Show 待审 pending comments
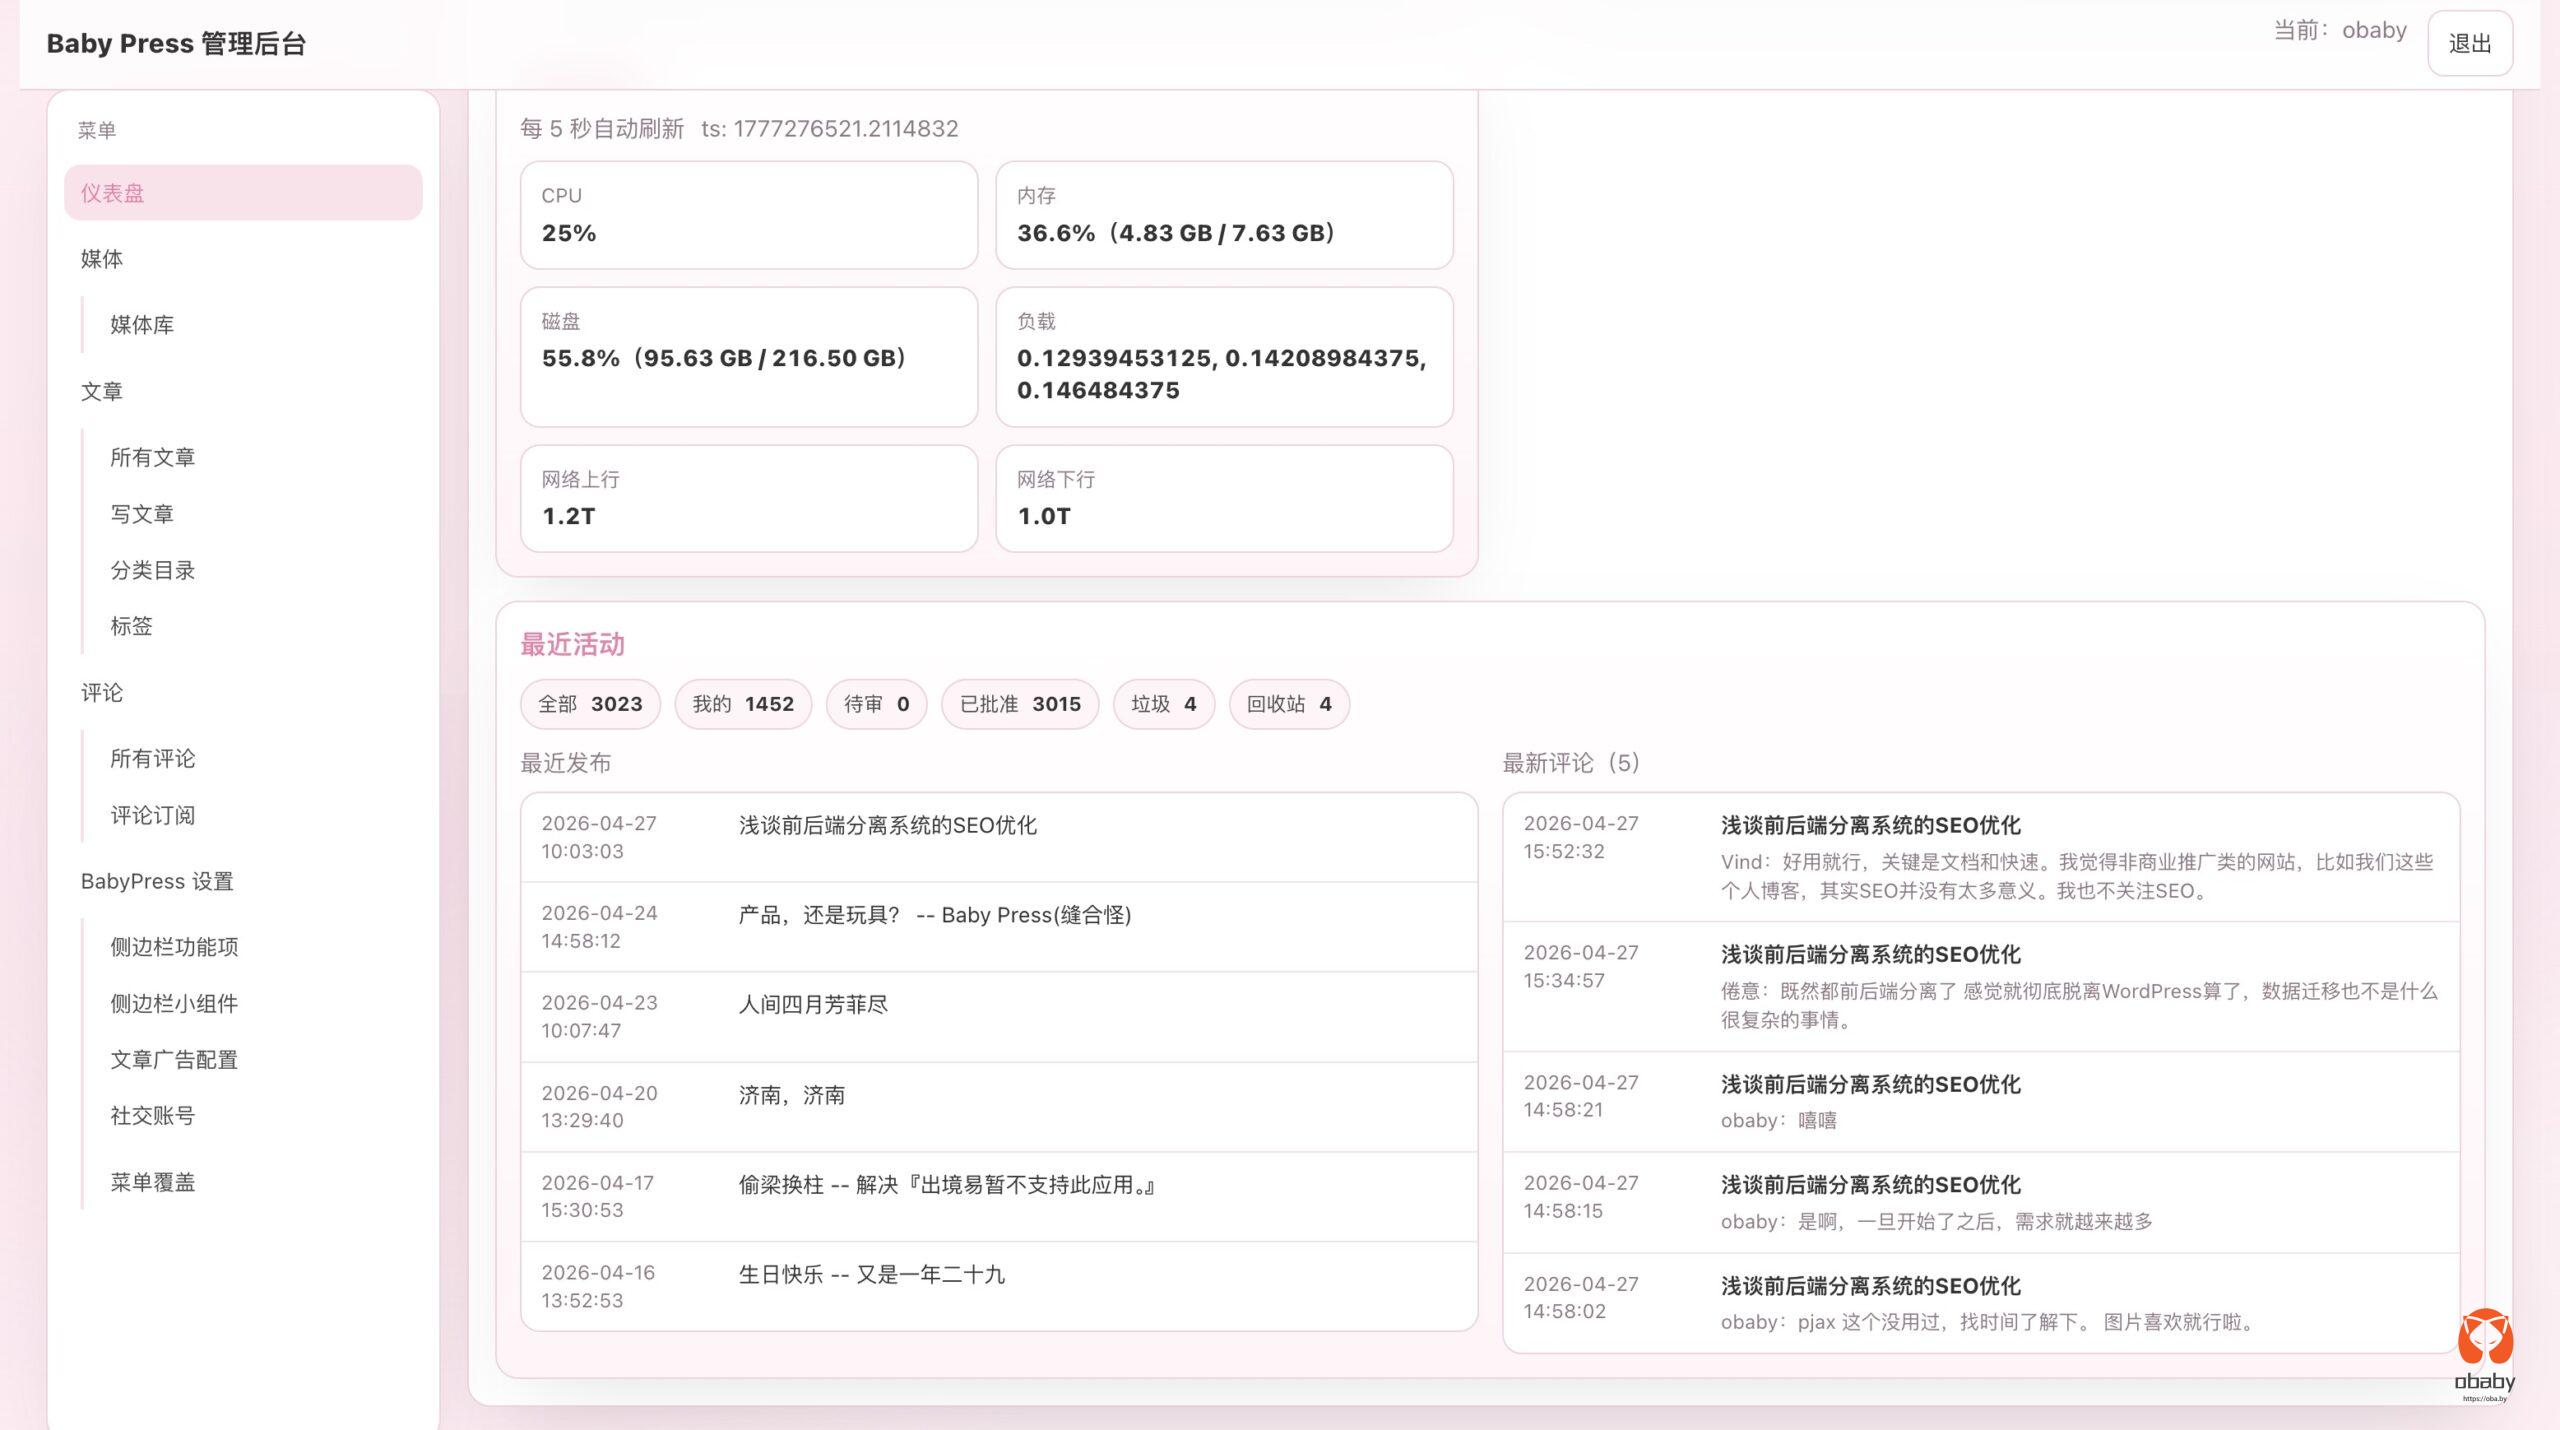 pos(876,704)
